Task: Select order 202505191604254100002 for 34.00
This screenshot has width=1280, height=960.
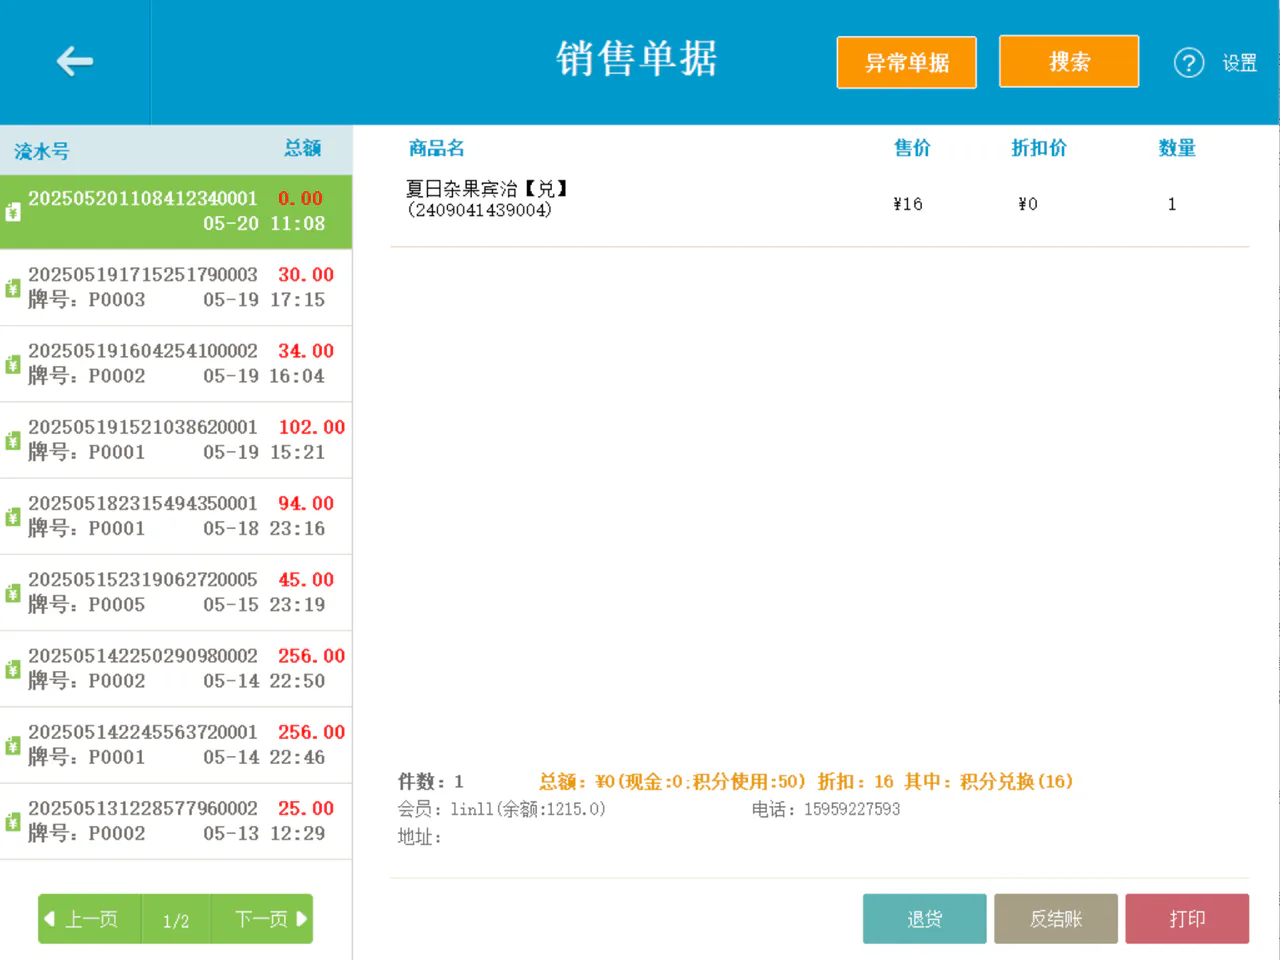Action: pos(176,364)
